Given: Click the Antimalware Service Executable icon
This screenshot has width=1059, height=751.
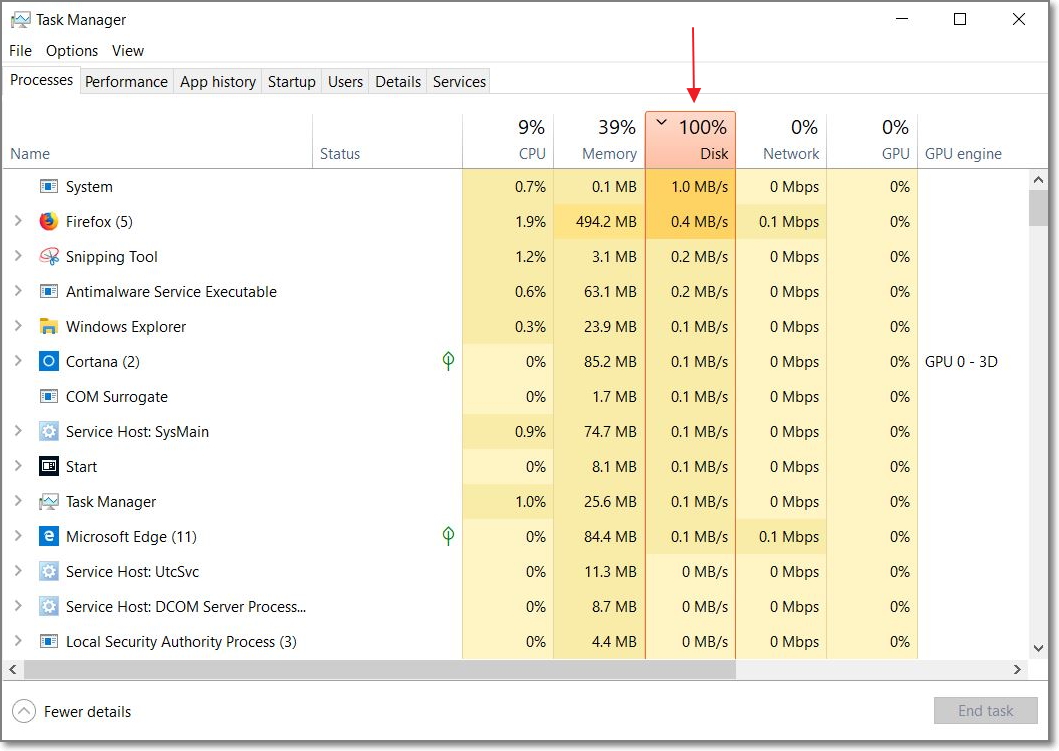Looking at the screenshot, I should tap(49, 292).
